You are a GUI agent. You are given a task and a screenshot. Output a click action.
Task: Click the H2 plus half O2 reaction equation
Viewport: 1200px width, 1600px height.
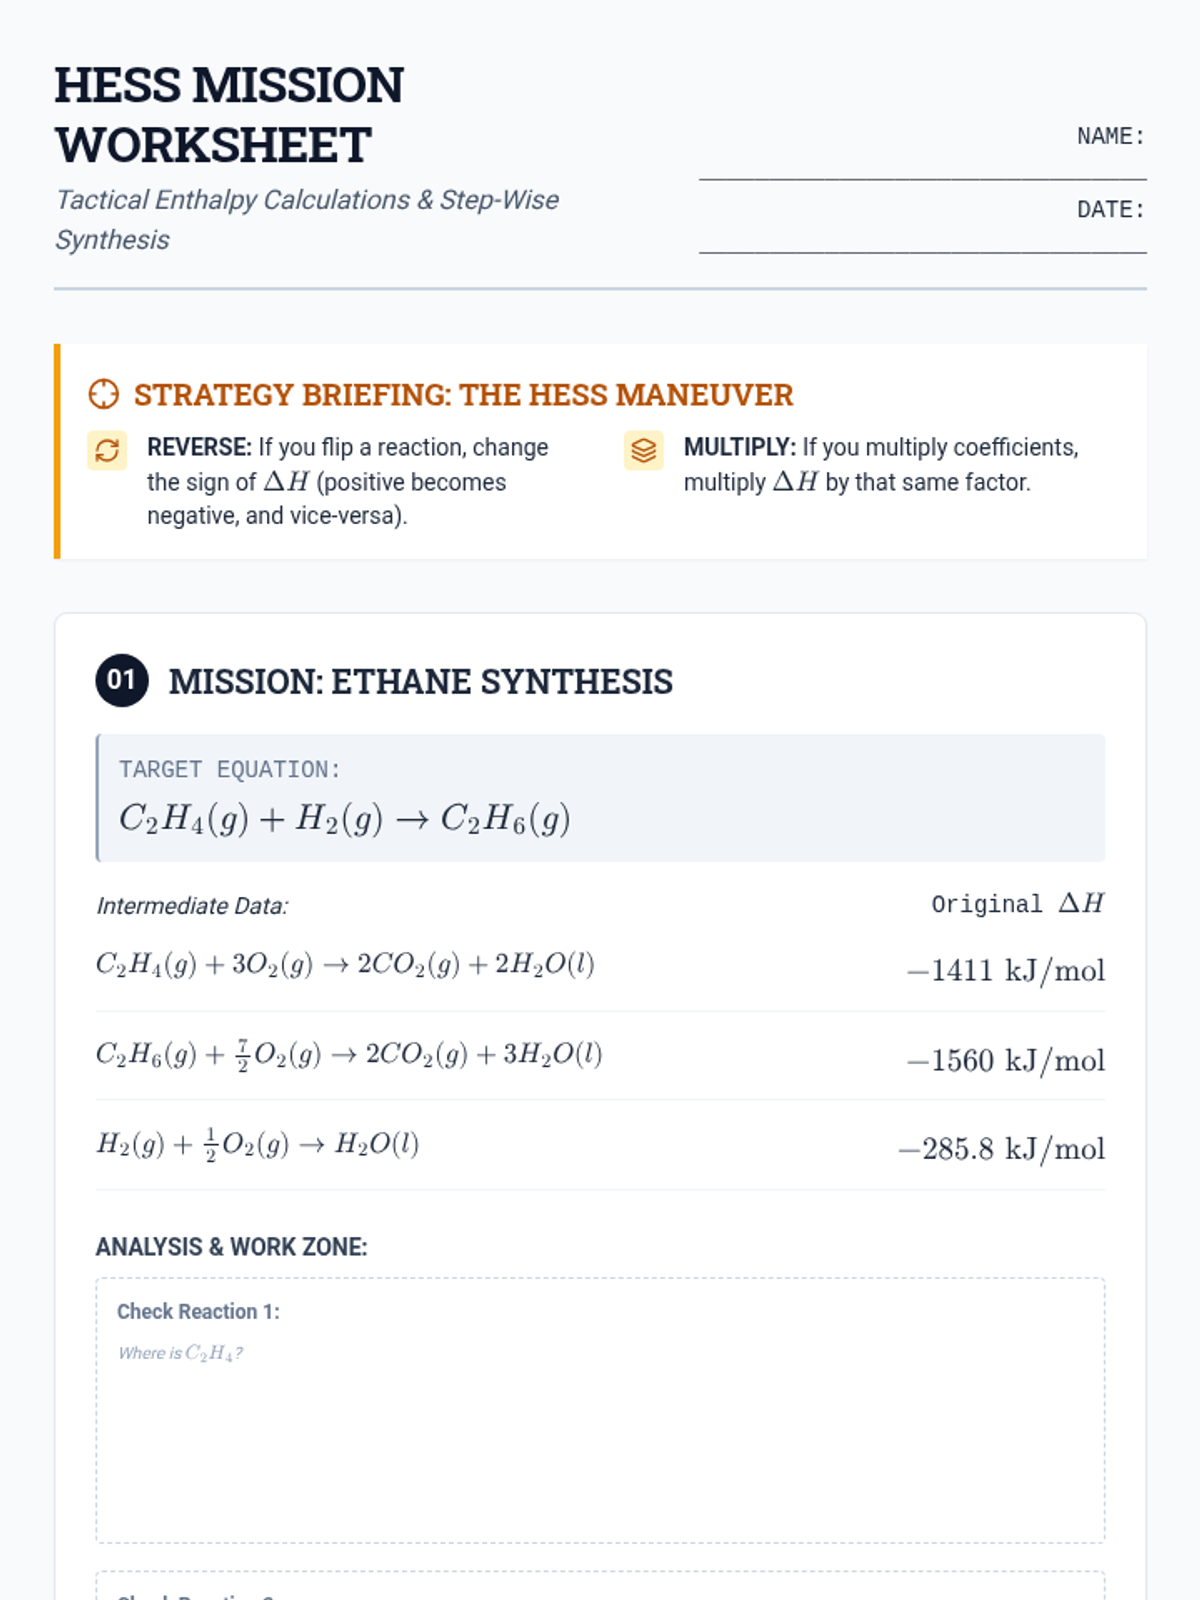pos(257,1144)
